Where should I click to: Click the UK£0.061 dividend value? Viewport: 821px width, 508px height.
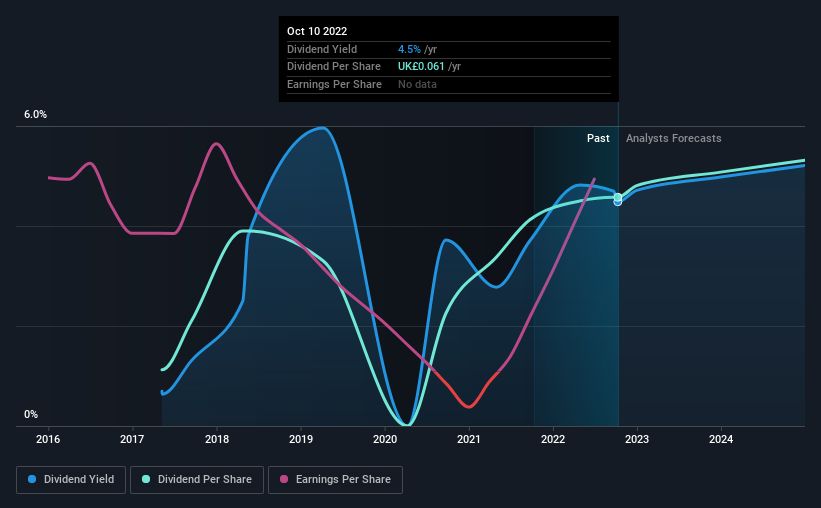coord(421,67)
